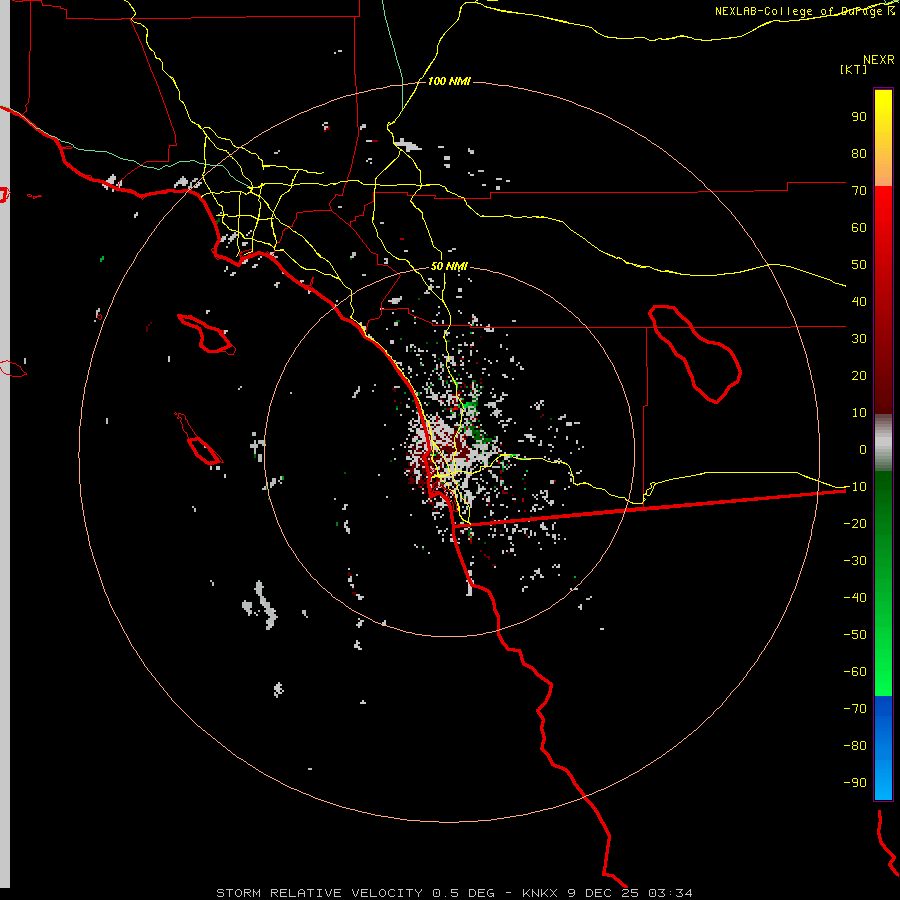Select the "60" value on velocity scale
This screenshot has height=900, width=900.
point(859,227)
